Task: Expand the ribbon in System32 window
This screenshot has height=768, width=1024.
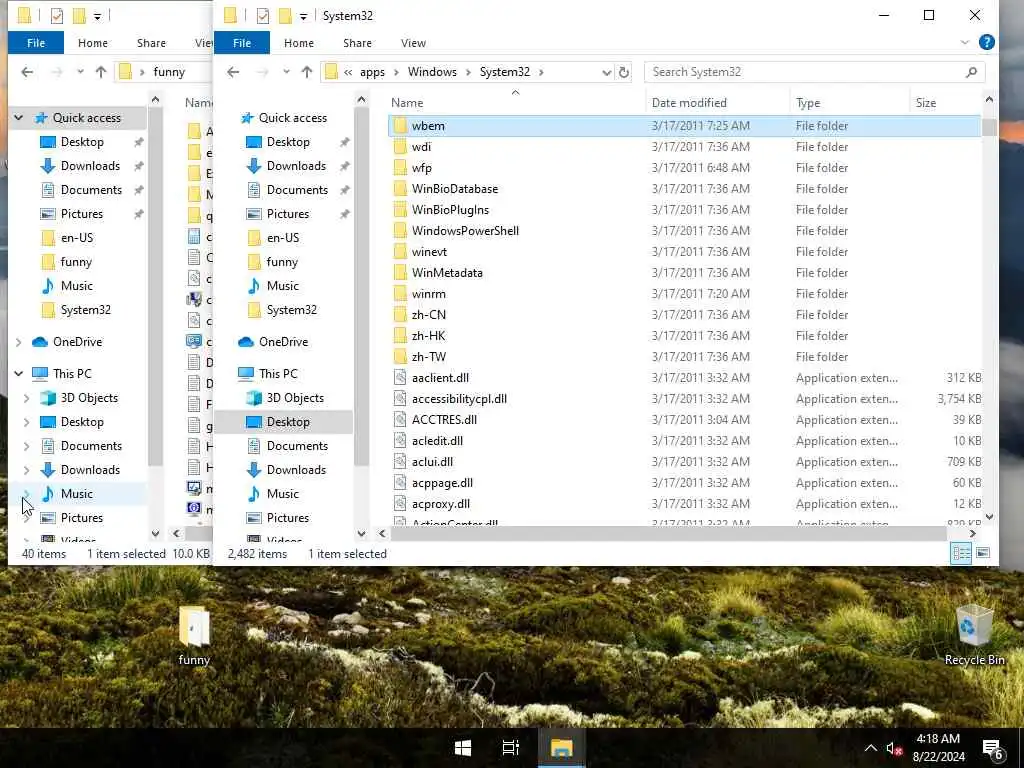Action: point(965,42)
